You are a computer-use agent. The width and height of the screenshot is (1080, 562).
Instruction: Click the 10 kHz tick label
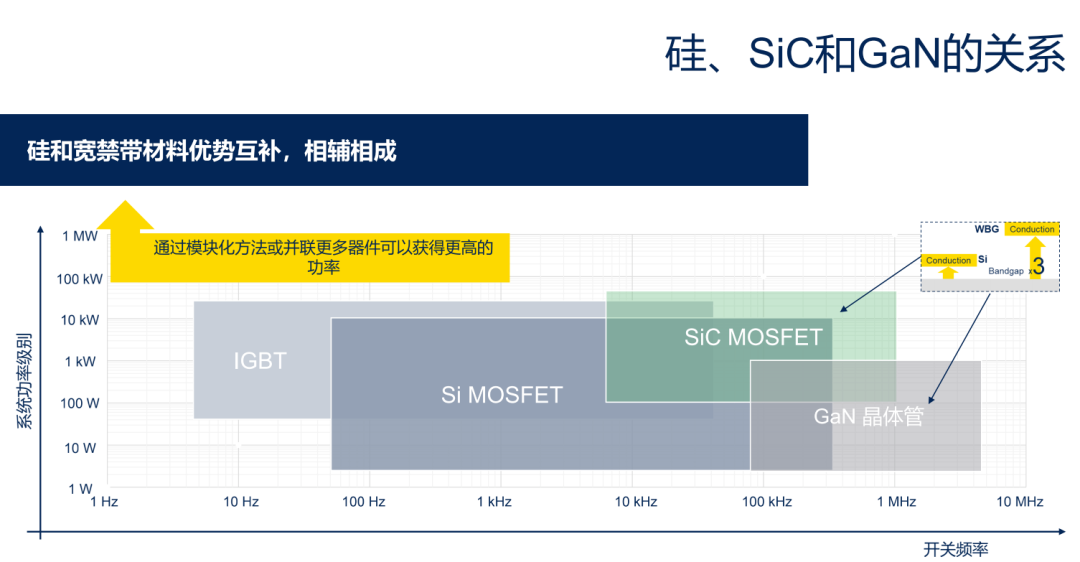click(636, 501)
